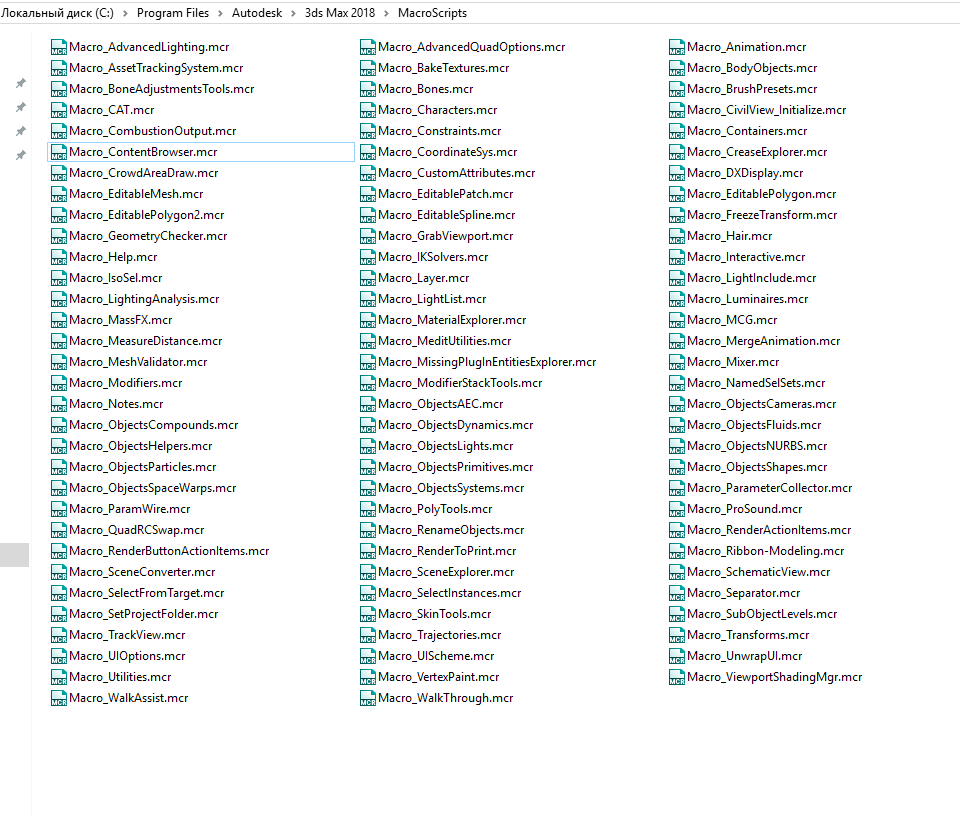This screenshot has height=815, width=960.
Task: Go to Локальный диск (C:) breadcrumb
Action: click(x=57, y=13)
